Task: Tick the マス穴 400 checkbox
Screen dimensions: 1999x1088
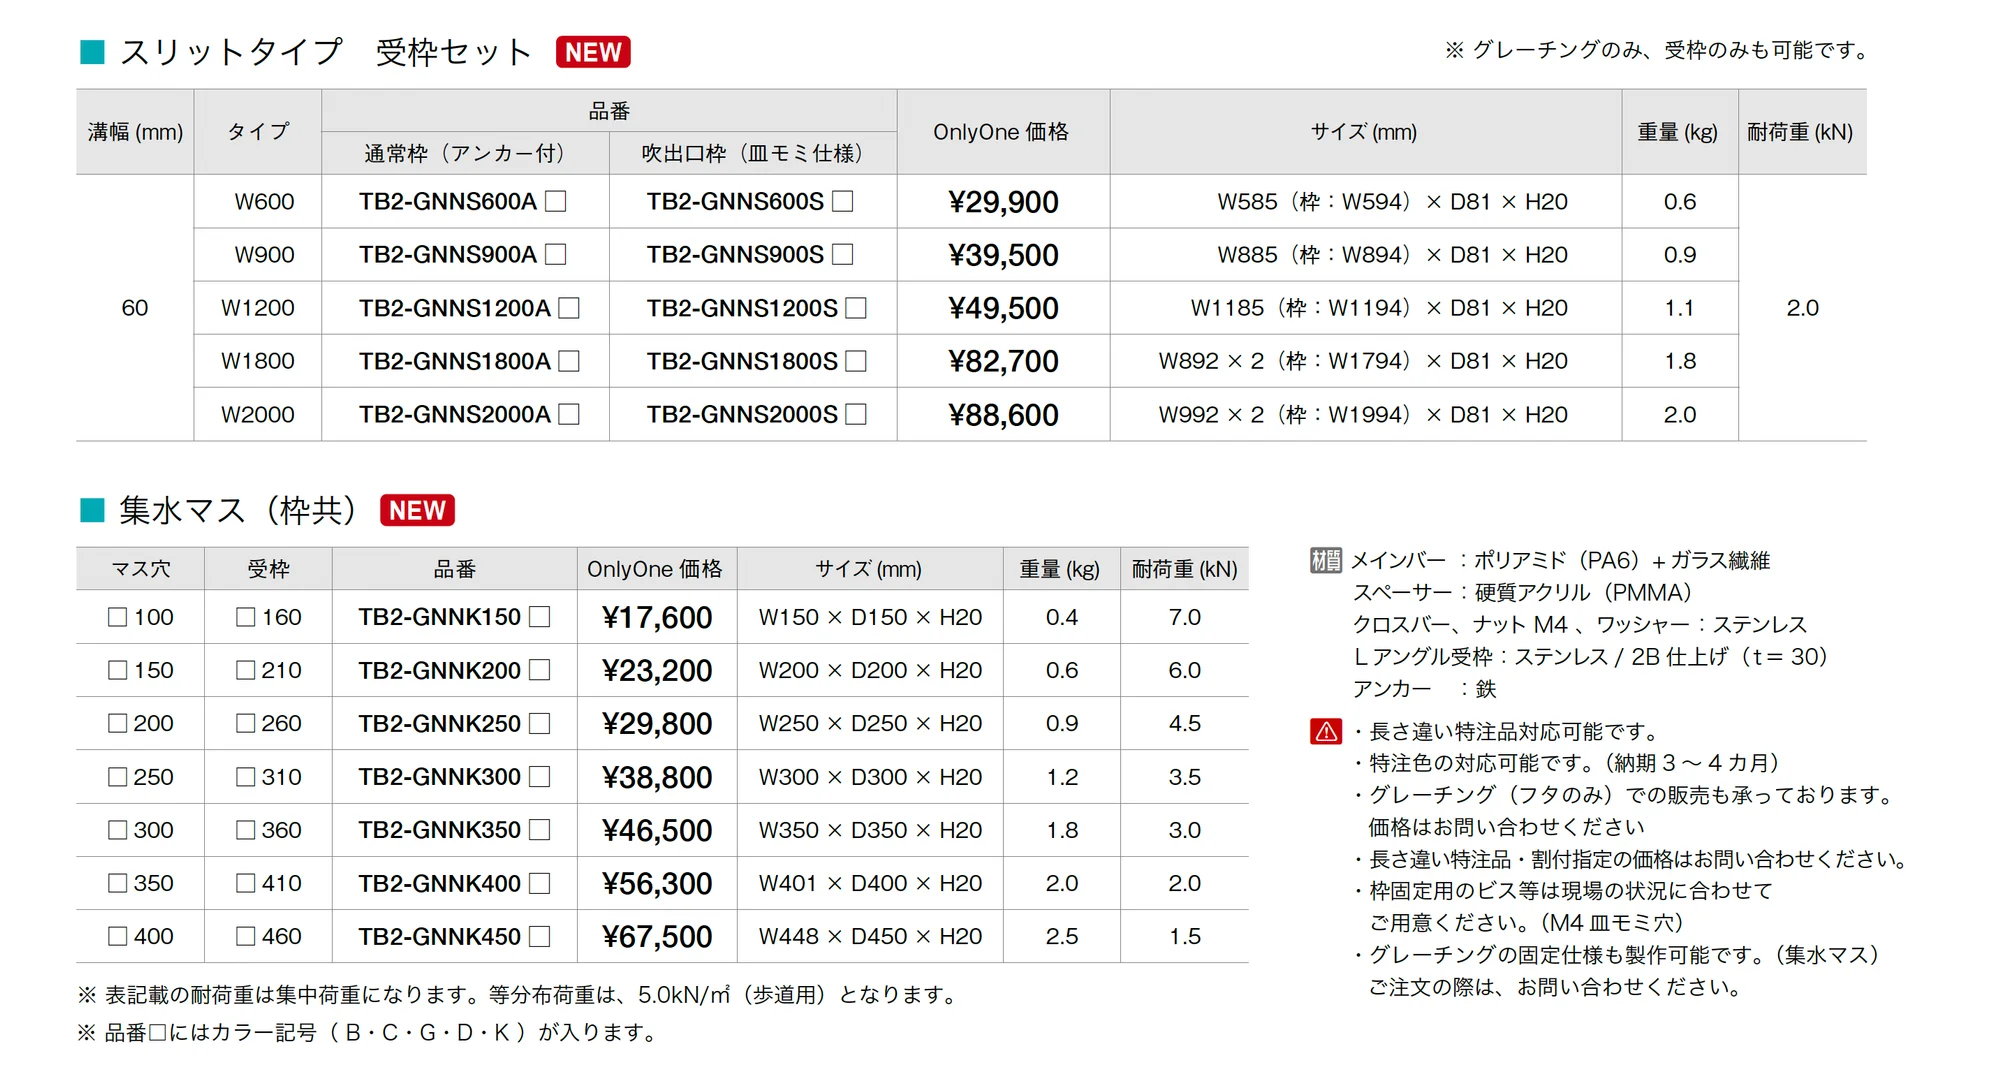Action: [118, 936]
